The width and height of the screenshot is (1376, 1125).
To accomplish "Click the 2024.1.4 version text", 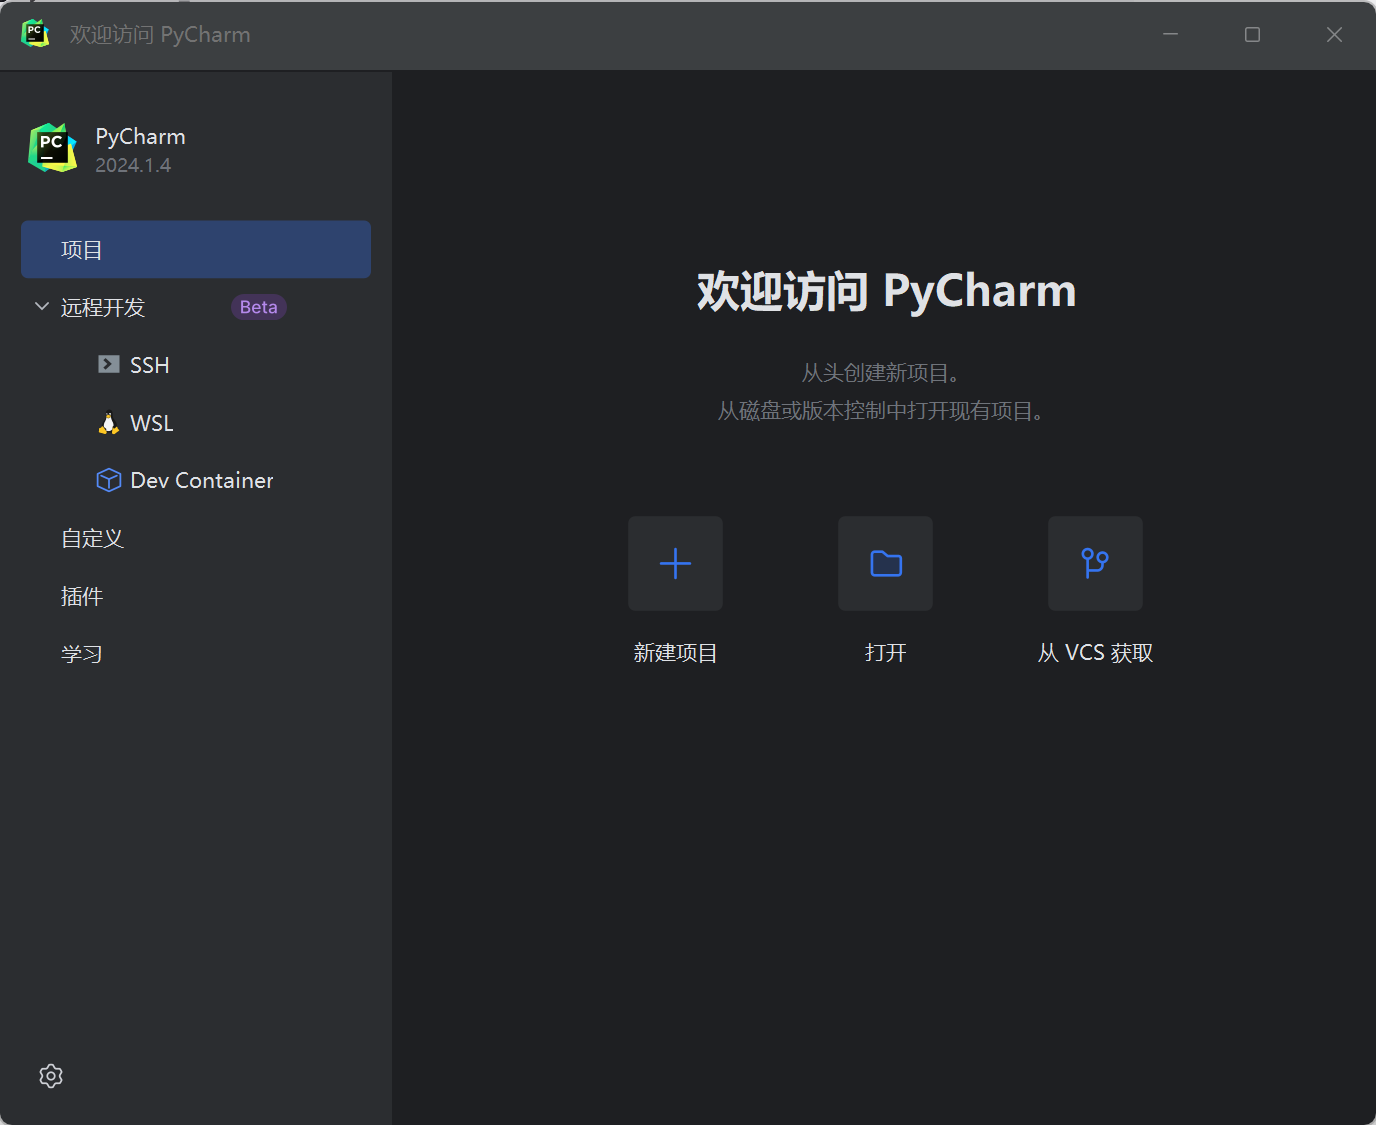I will click(133, 165).
